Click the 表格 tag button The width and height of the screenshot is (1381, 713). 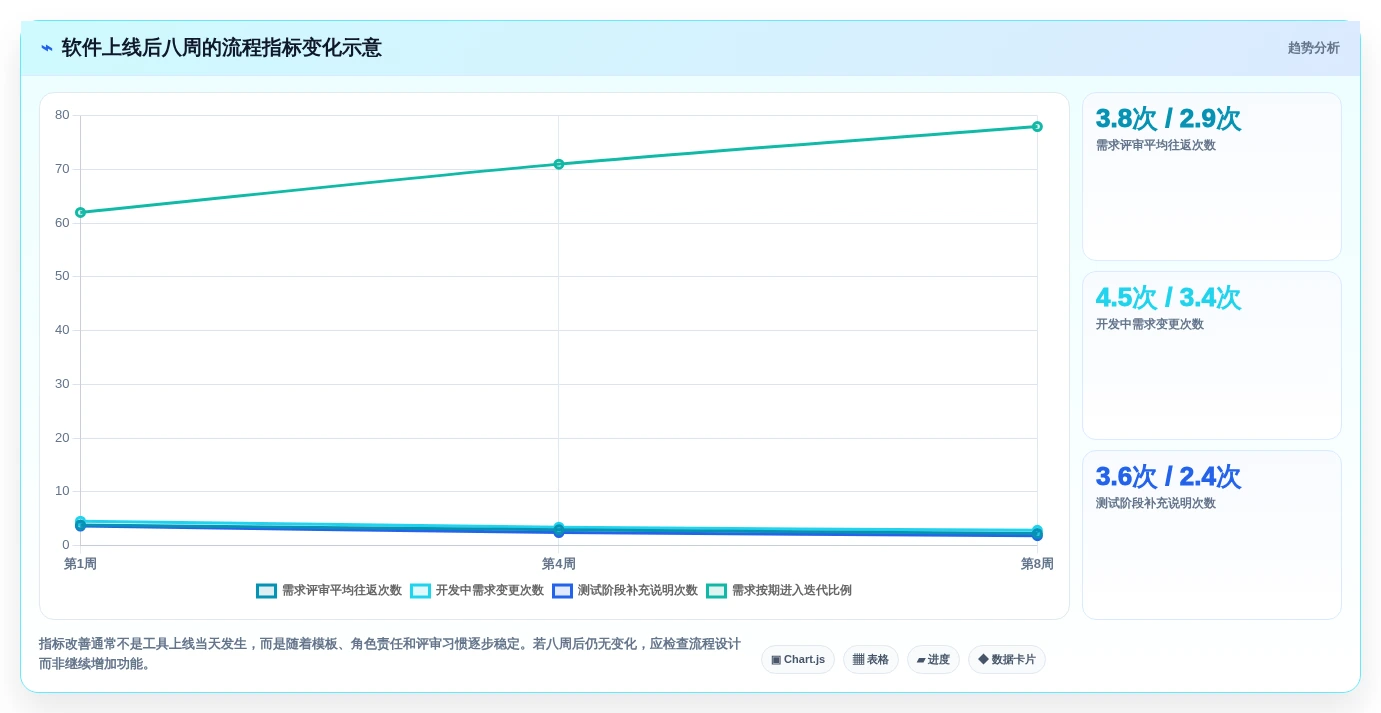click(870, 660)
